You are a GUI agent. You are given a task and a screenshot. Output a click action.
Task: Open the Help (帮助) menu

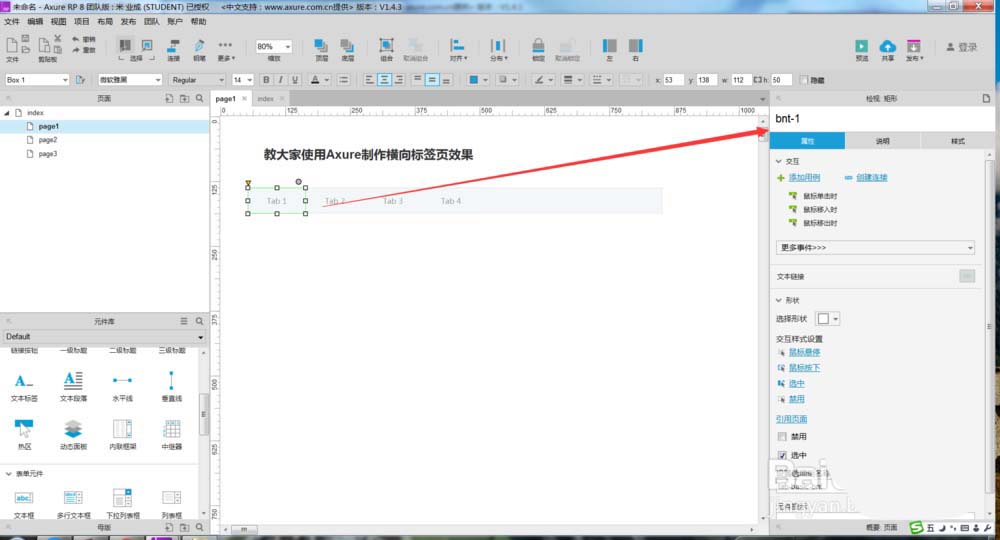coord(199,22)
